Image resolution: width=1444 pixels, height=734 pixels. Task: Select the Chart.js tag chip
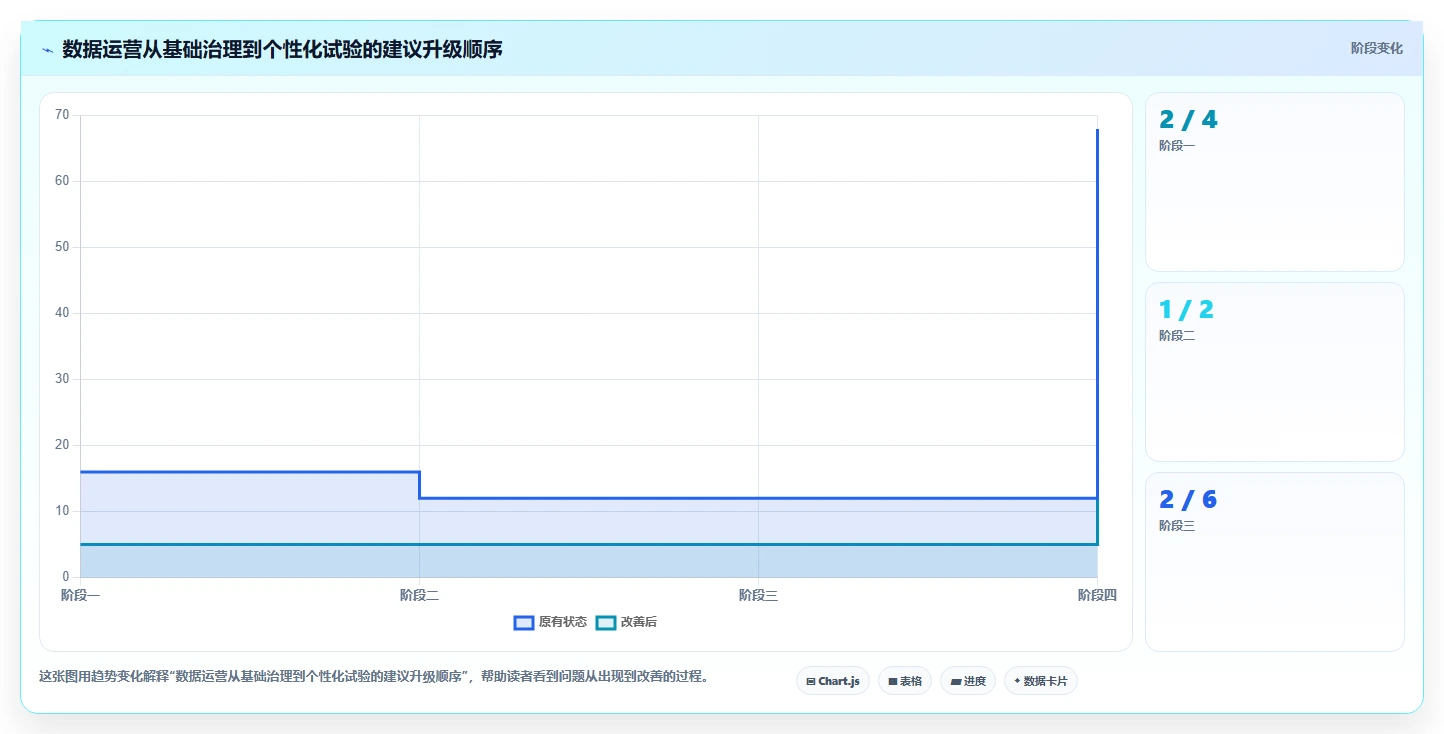pos(833,681)
